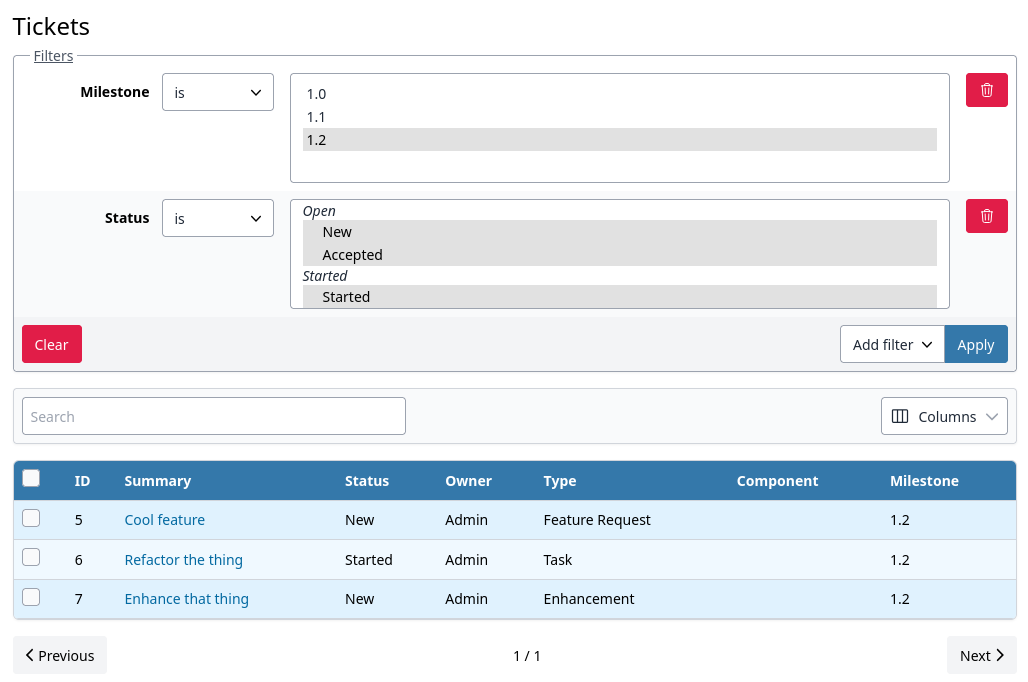Toggle the New status option
The width and height of the screenshot is (1028, 682).
(x=620, y=232)
